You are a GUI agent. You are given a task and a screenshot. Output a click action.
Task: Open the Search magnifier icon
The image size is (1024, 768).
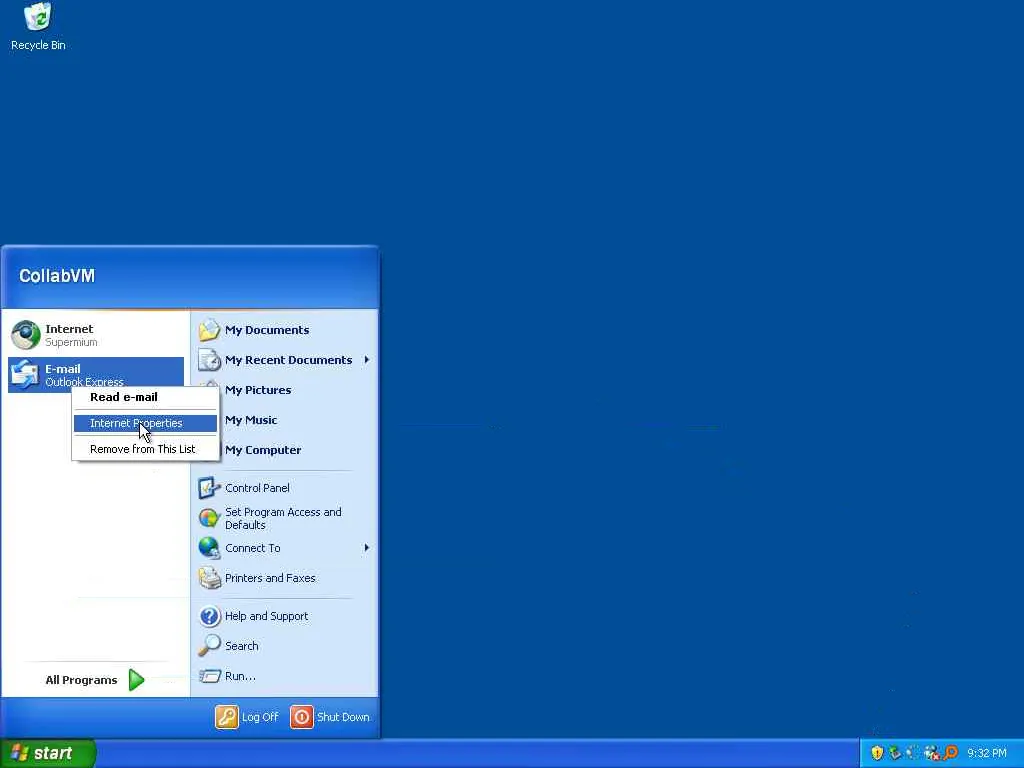pyautogui.click(x=209, y=646)
